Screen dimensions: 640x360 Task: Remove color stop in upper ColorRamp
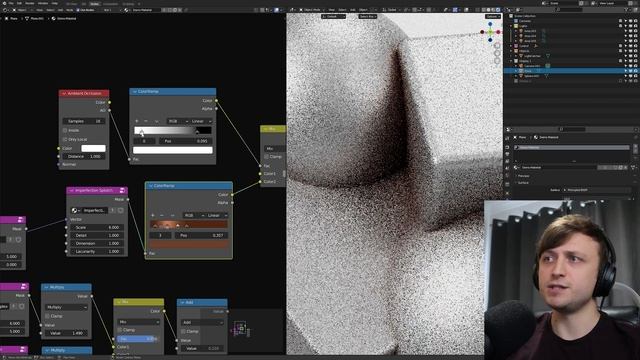(146, 121)
